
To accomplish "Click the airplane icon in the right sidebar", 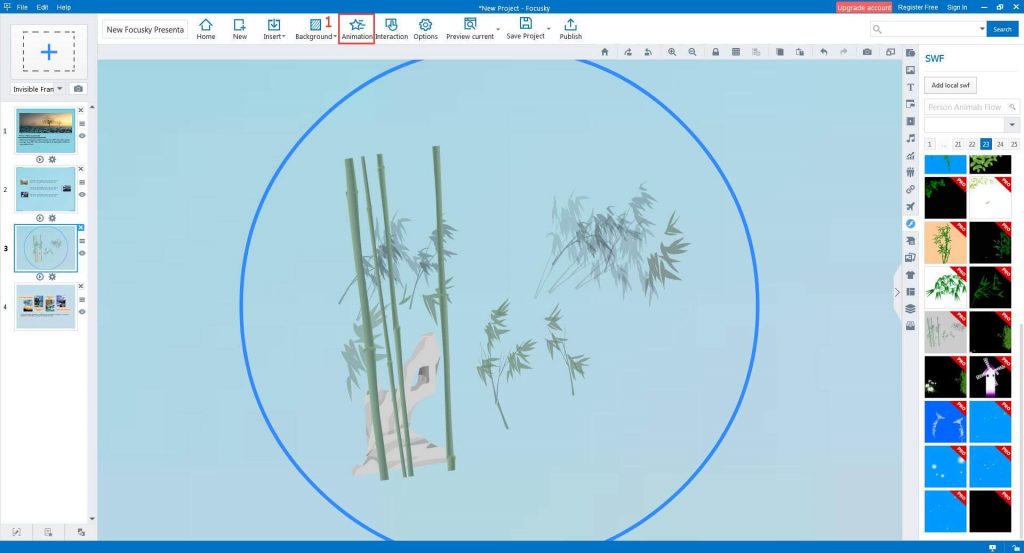I will [x=910, y=206].
